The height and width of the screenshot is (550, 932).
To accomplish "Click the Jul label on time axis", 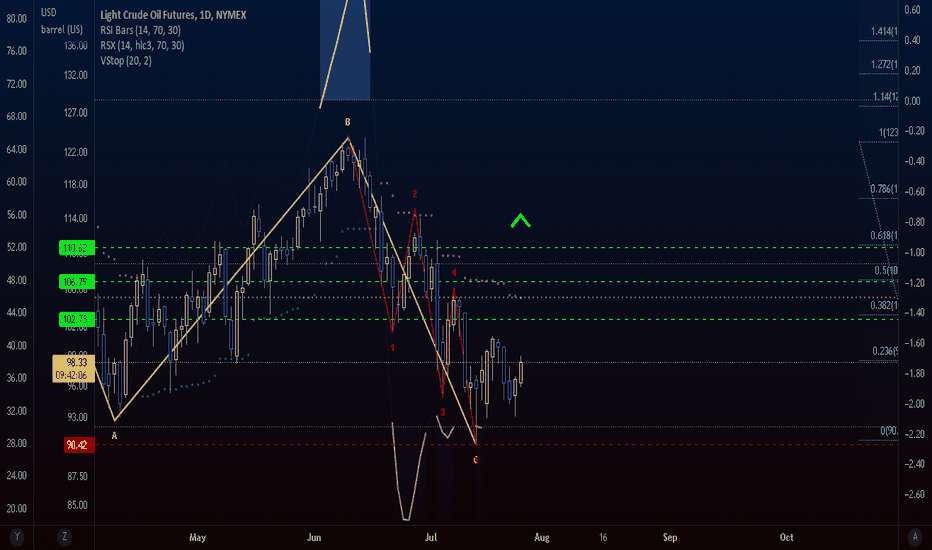I will coord(430,538).
